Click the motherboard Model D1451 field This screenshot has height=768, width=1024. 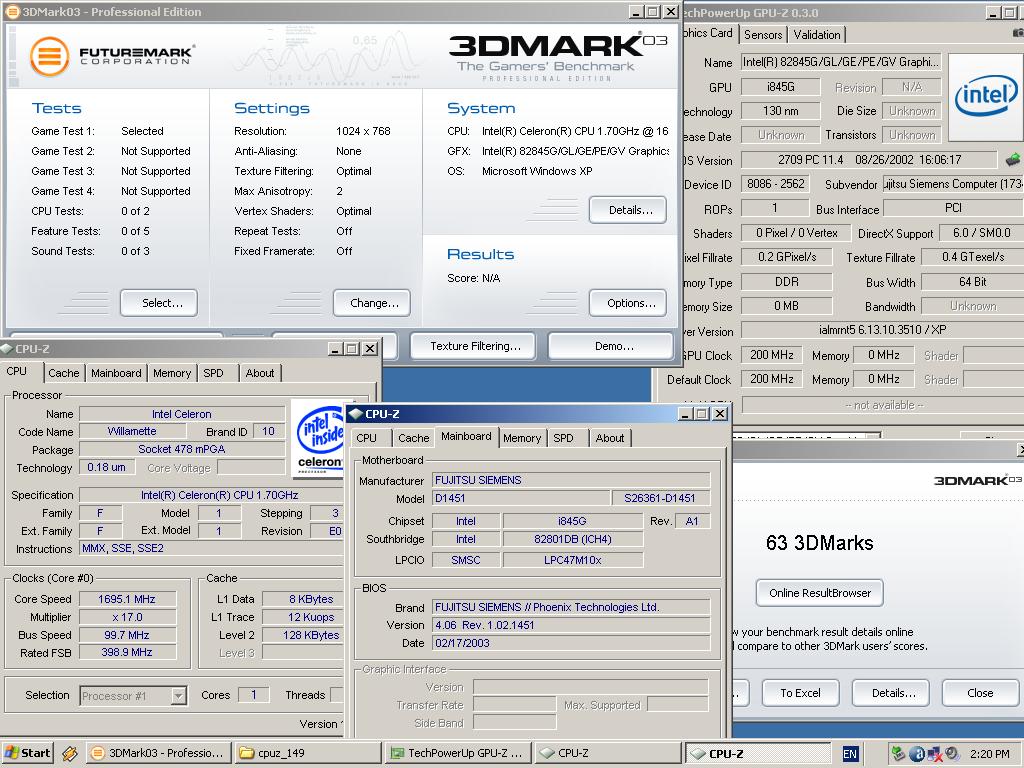pyautogui.click(x=522, y=498)
